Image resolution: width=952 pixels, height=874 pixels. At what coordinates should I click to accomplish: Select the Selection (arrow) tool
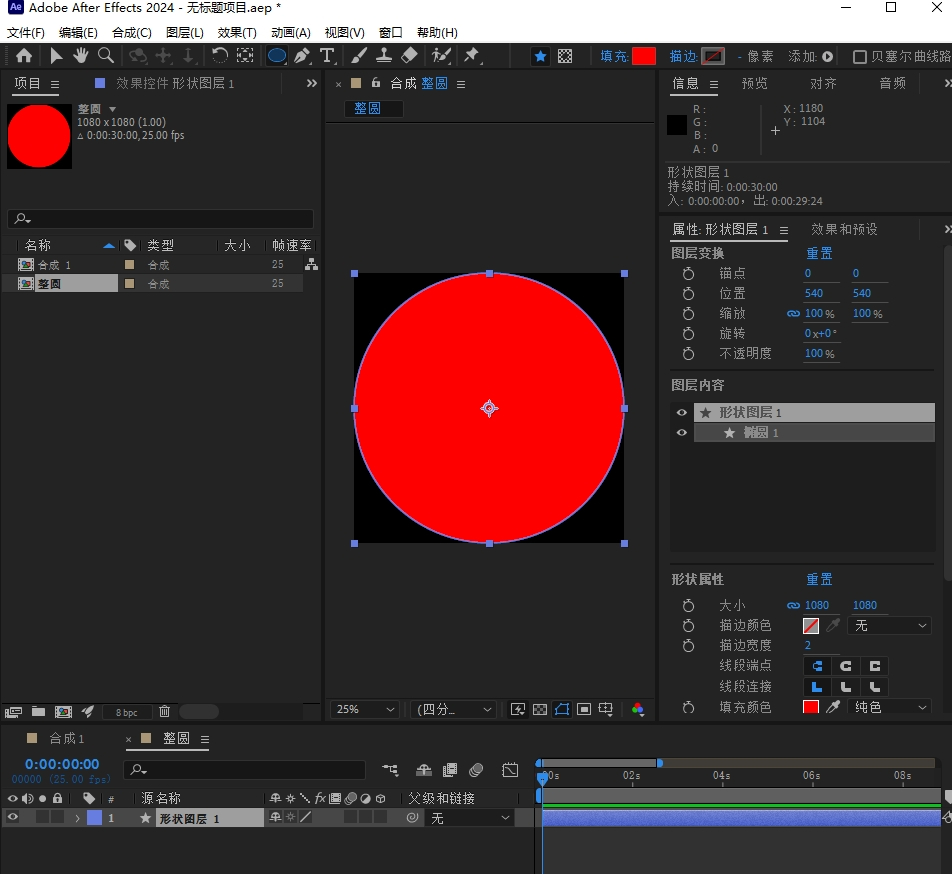[x=56, y=56]
